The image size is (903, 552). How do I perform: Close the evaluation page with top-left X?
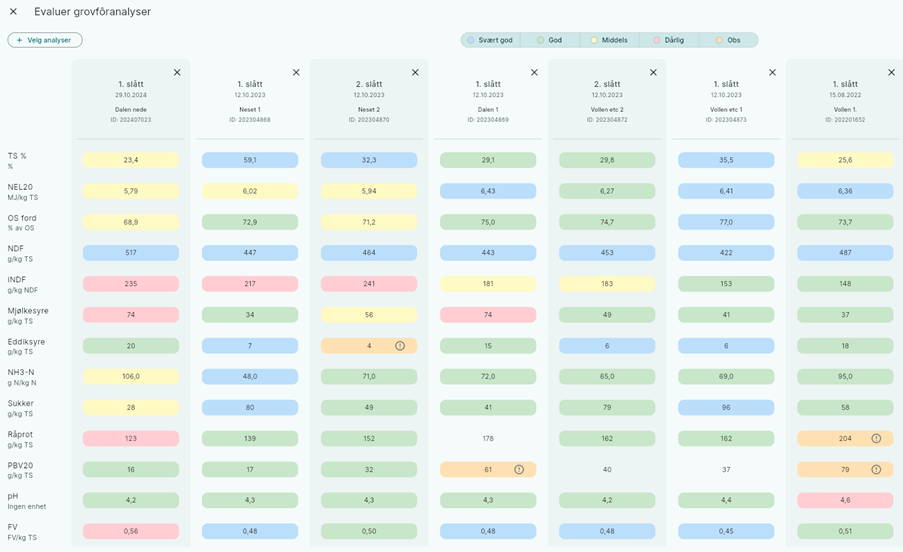13,12
